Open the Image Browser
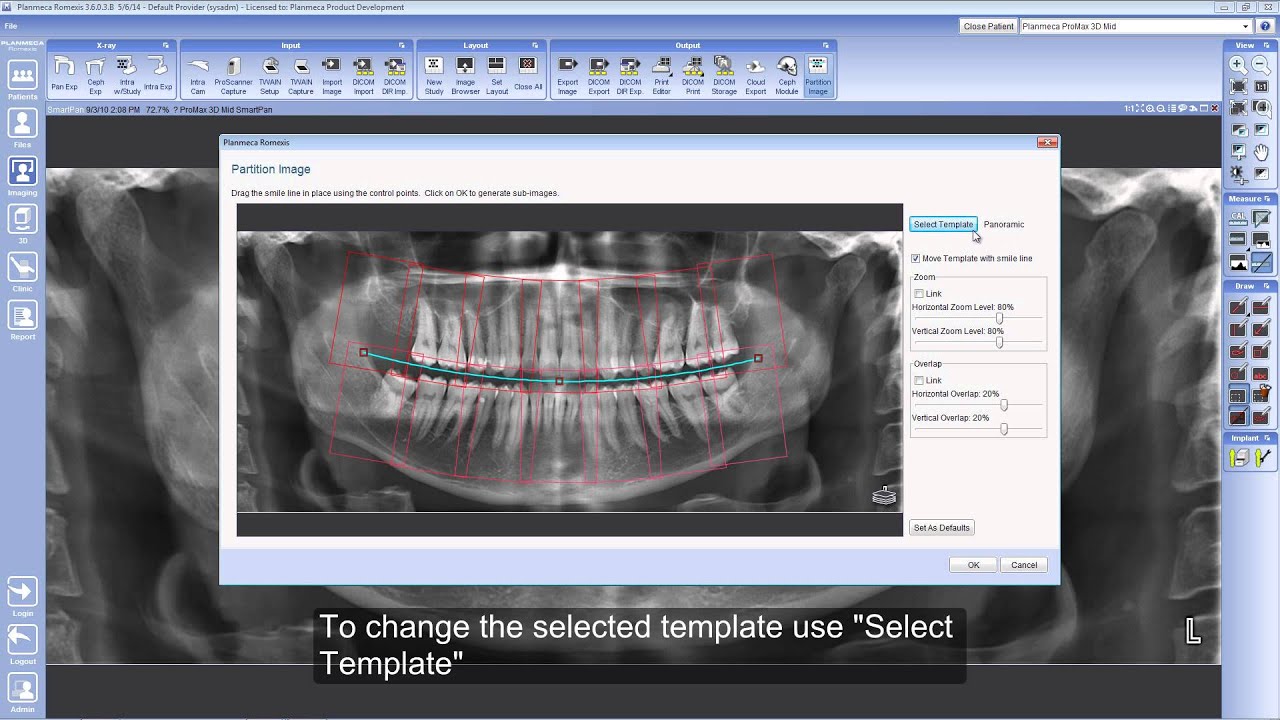The image size is (1280, 720). pos(465,75)
